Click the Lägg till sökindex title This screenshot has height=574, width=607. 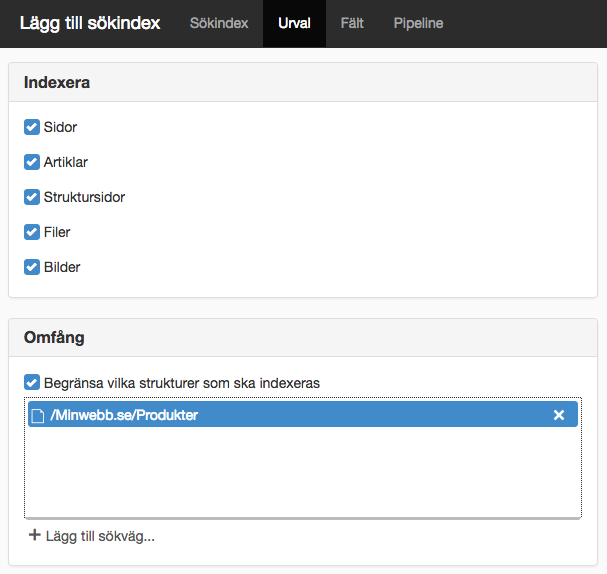coord(90,23)
